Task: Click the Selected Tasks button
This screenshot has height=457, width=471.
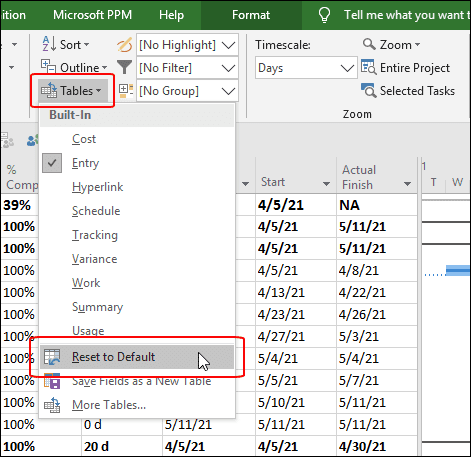Action: click(x=408, y=90)
